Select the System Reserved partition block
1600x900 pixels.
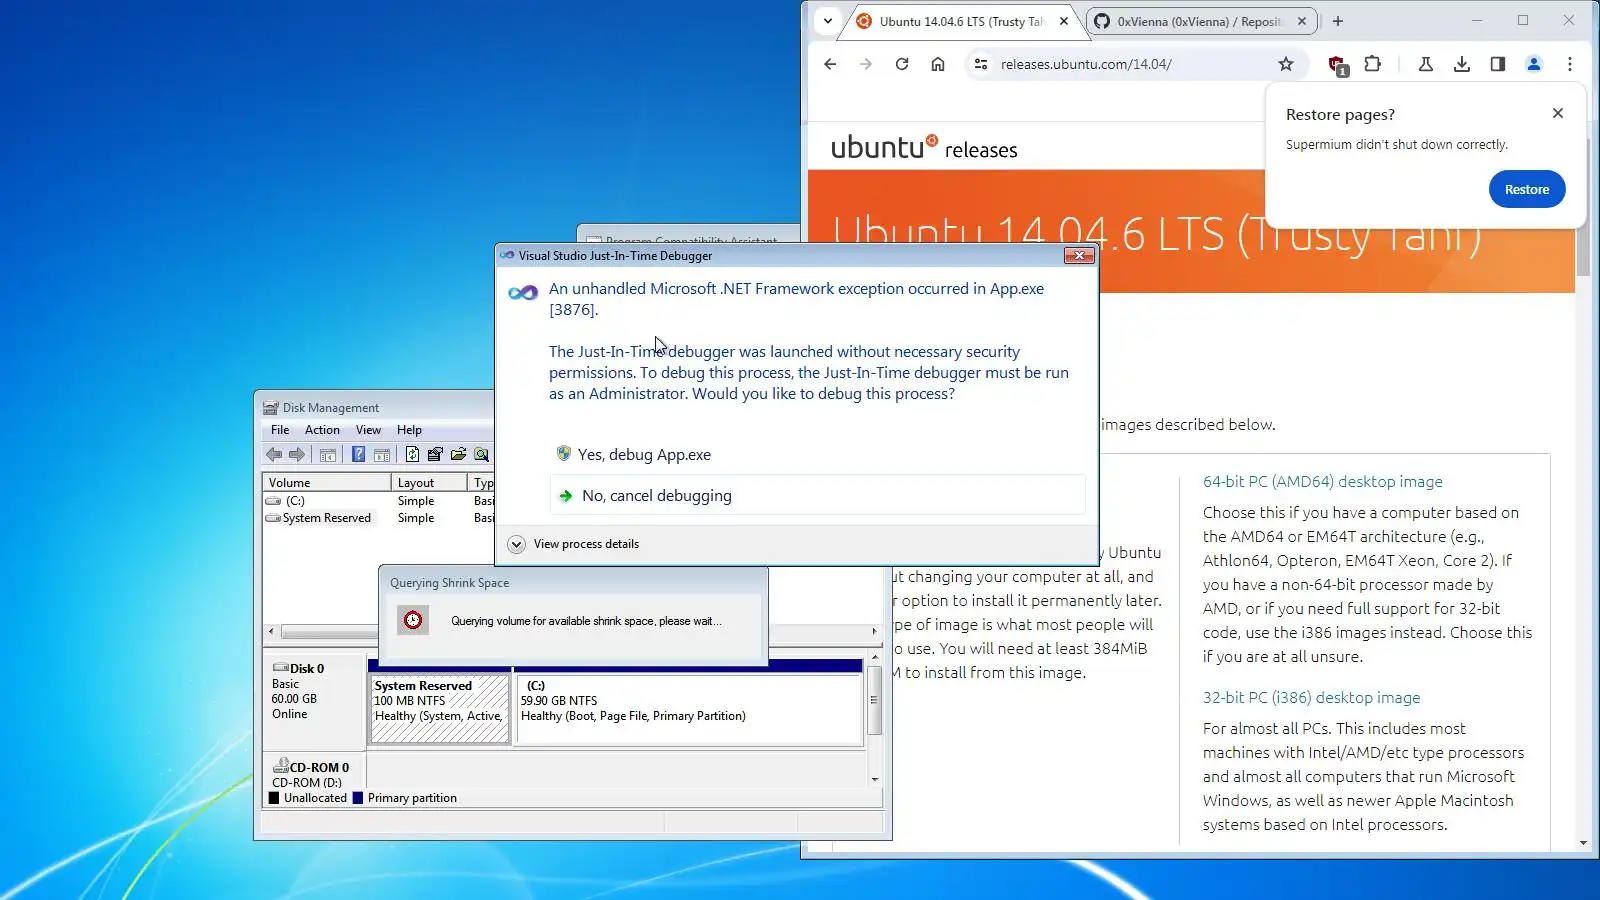(440, 709)
